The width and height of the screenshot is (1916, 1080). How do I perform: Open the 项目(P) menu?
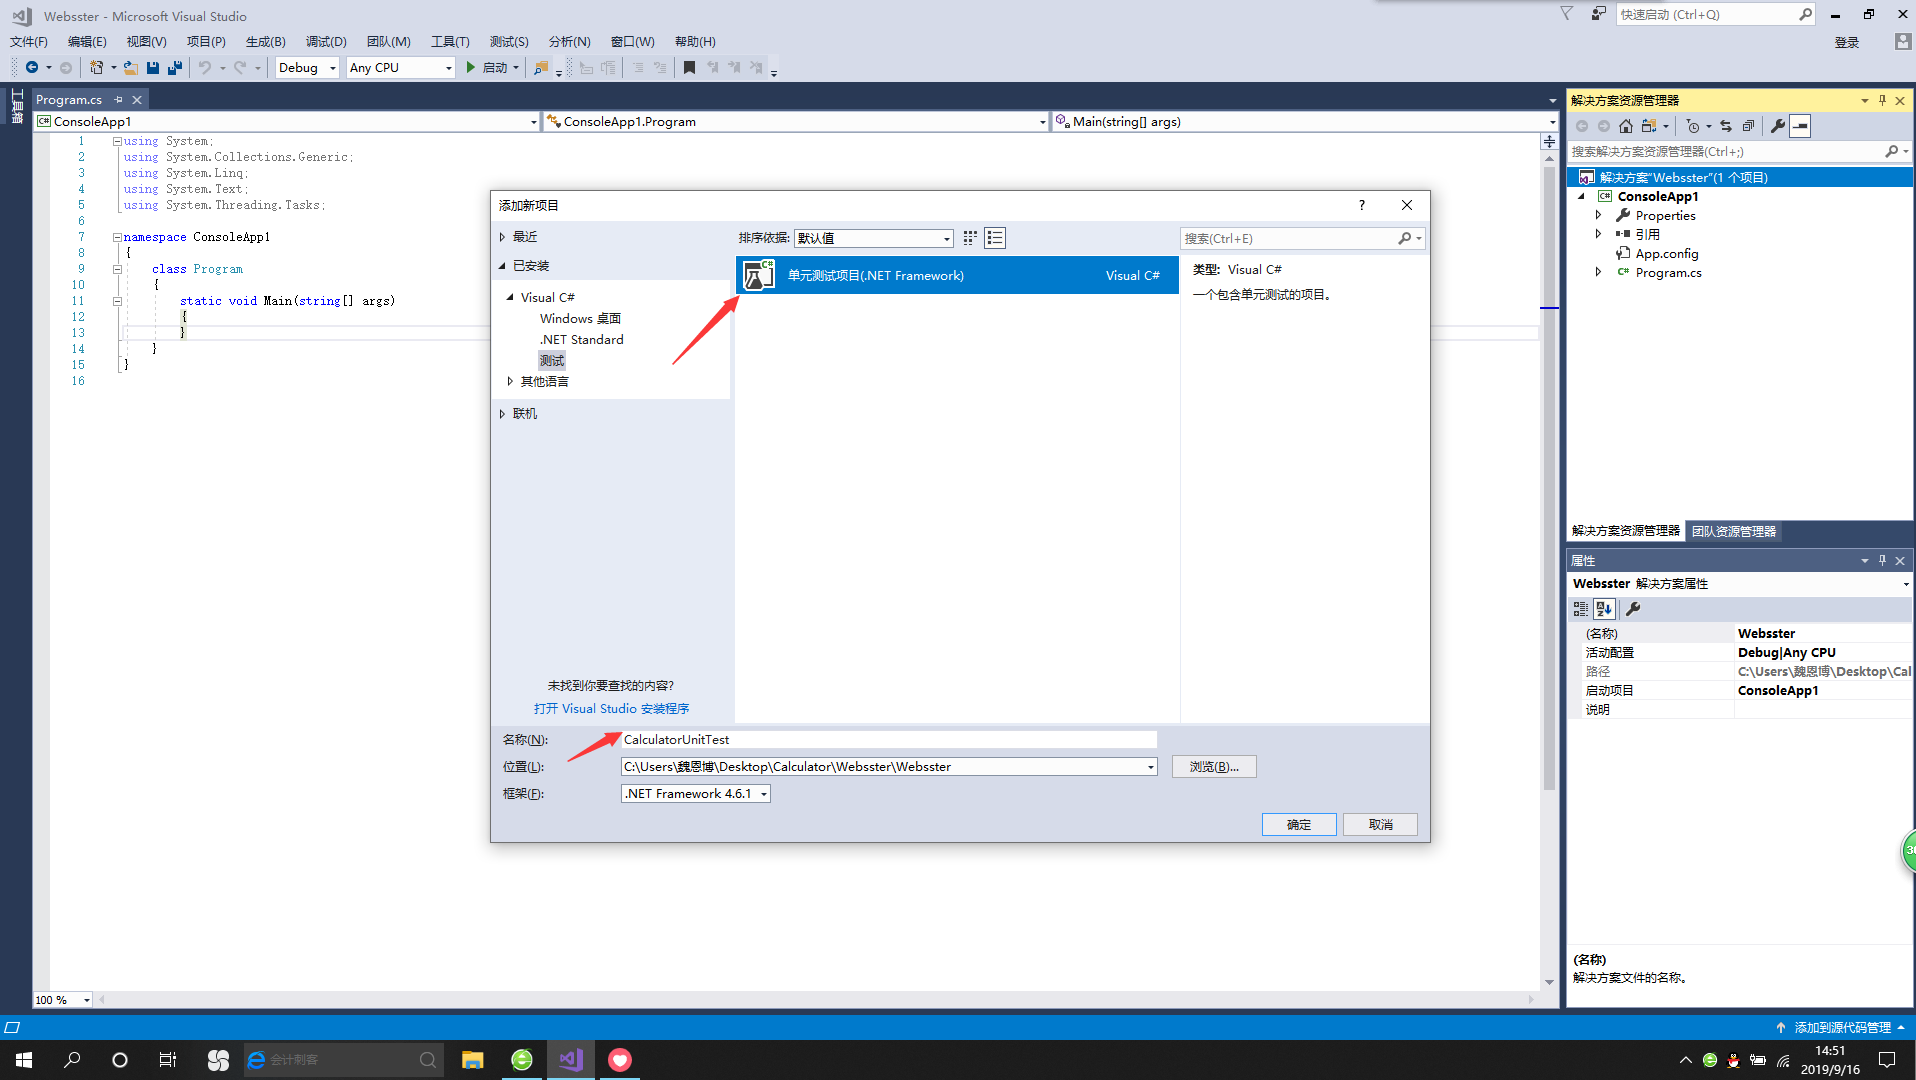(x=206, y=41)
